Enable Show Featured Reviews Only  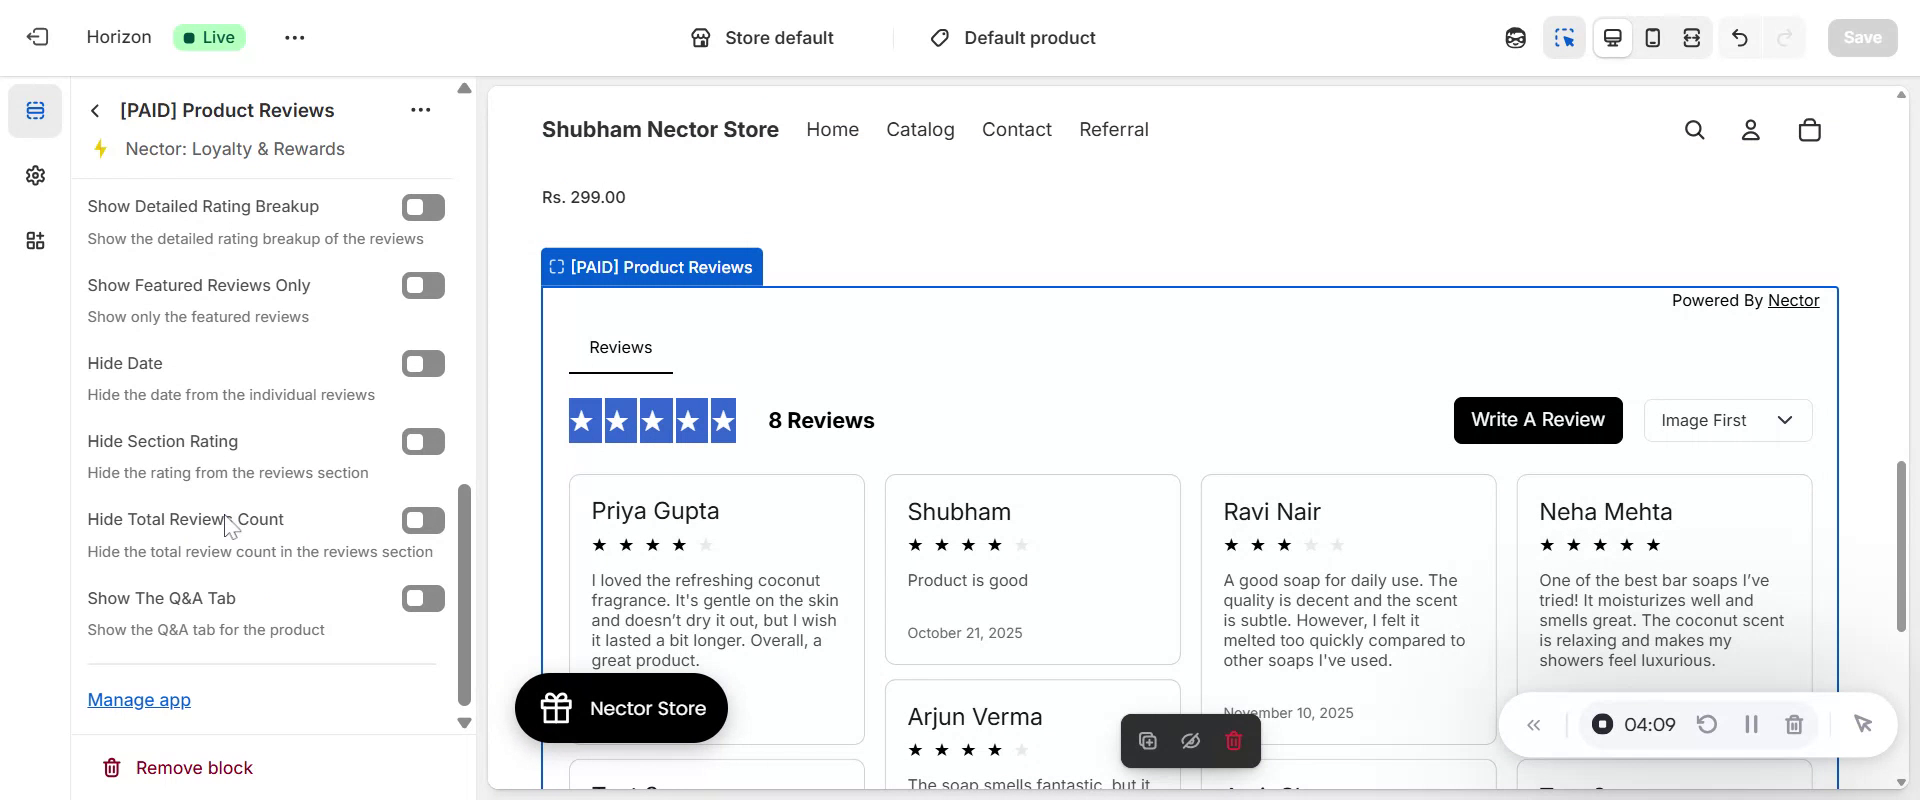(x=423, y=286)
